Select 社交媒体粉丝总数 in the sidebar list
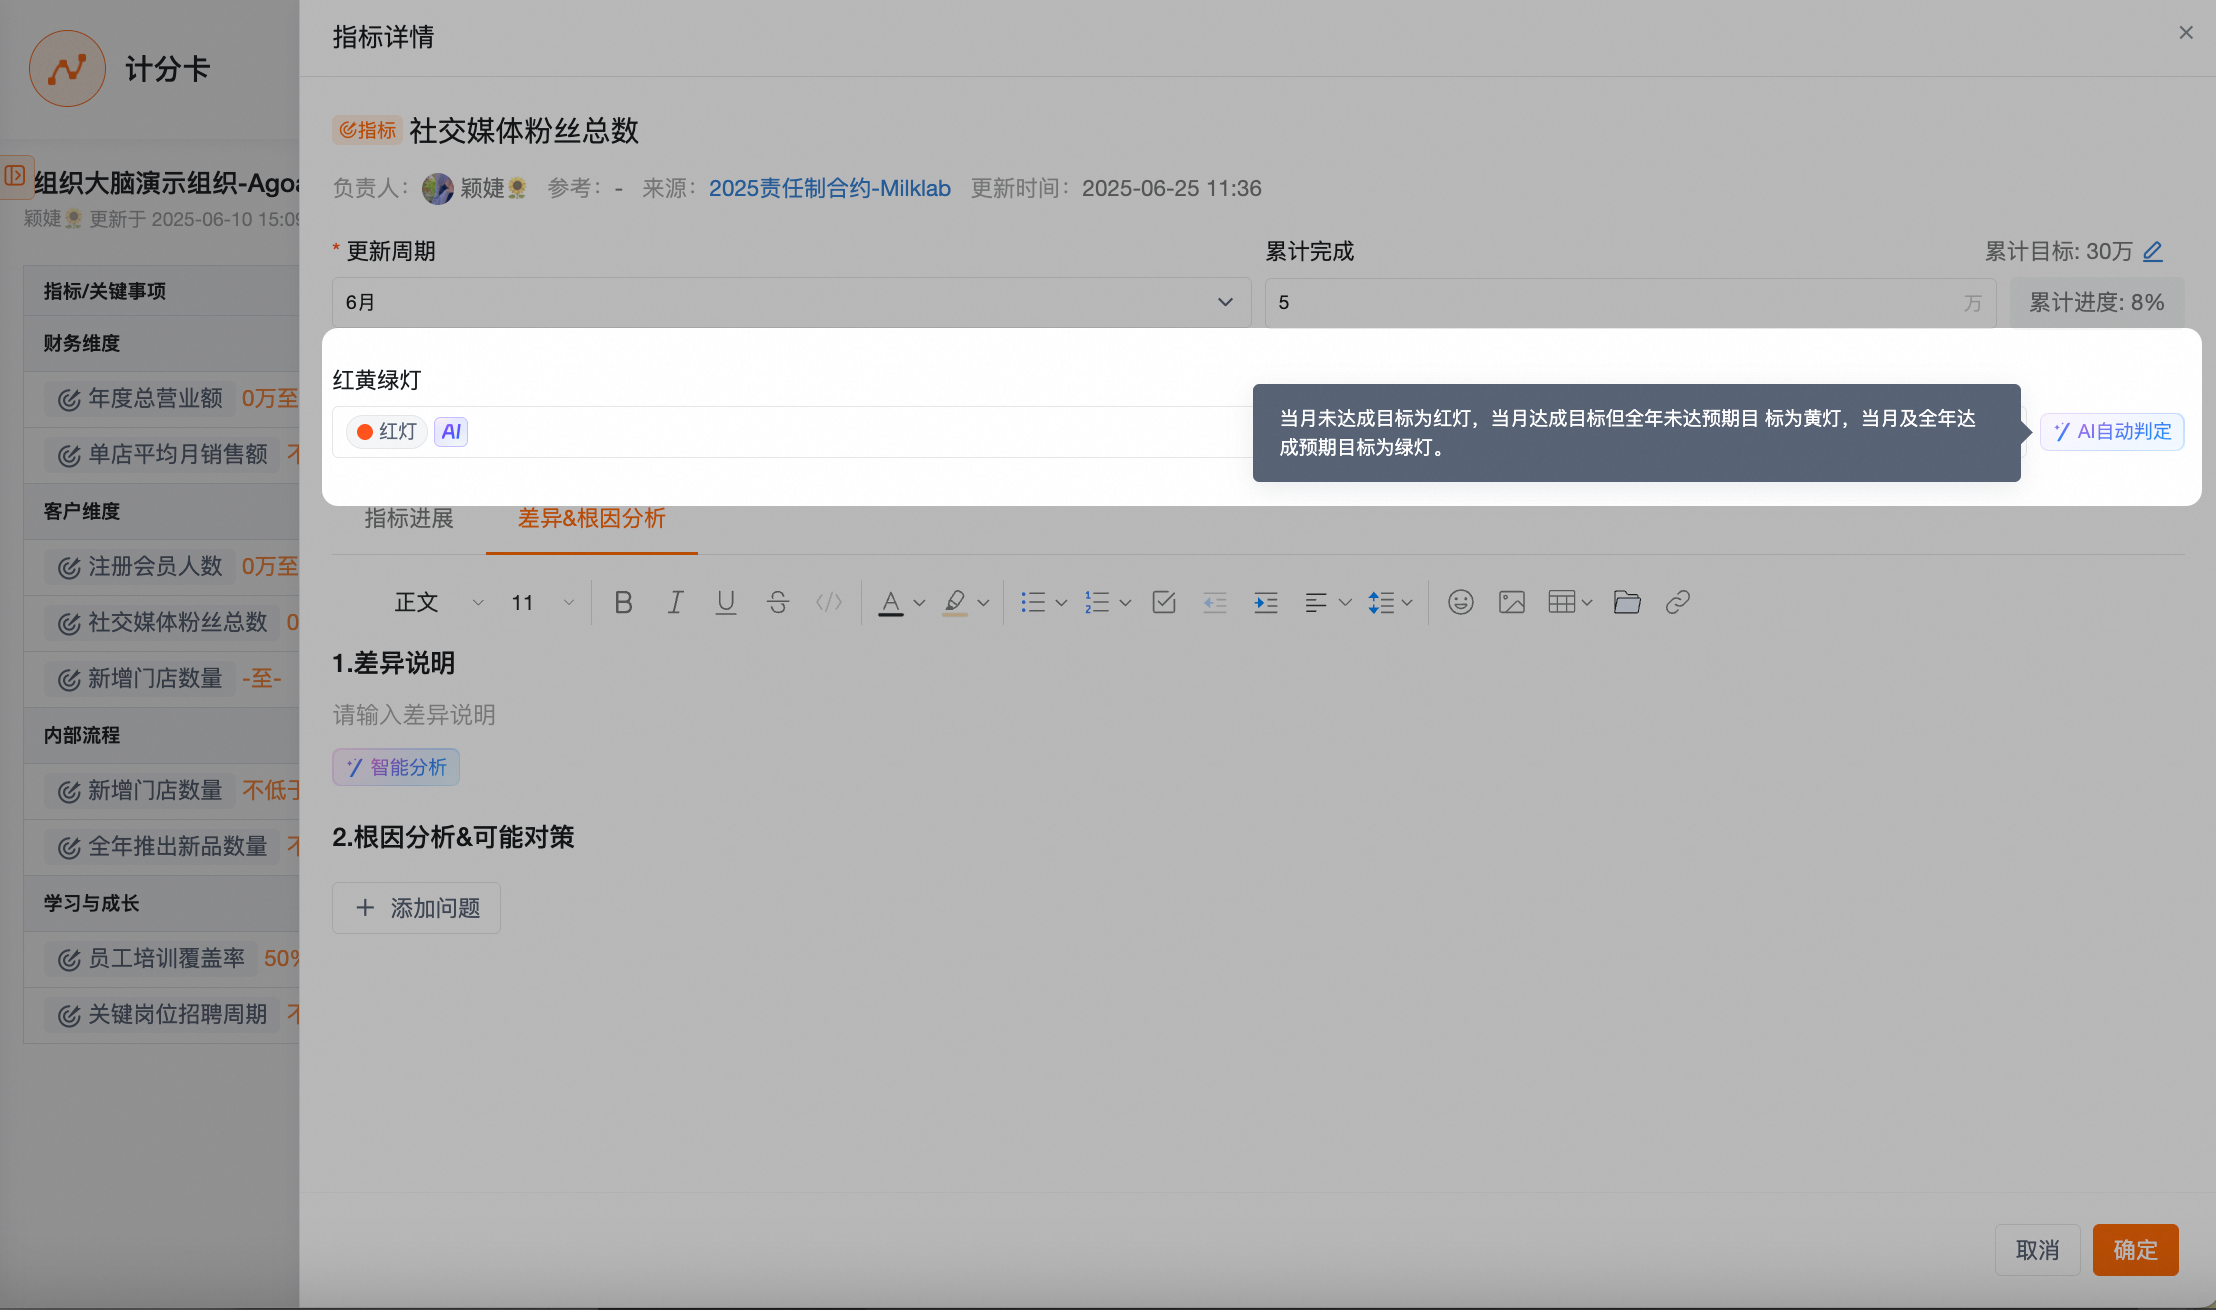The width and height of the screenshot is (2216, 1310). 163,623
